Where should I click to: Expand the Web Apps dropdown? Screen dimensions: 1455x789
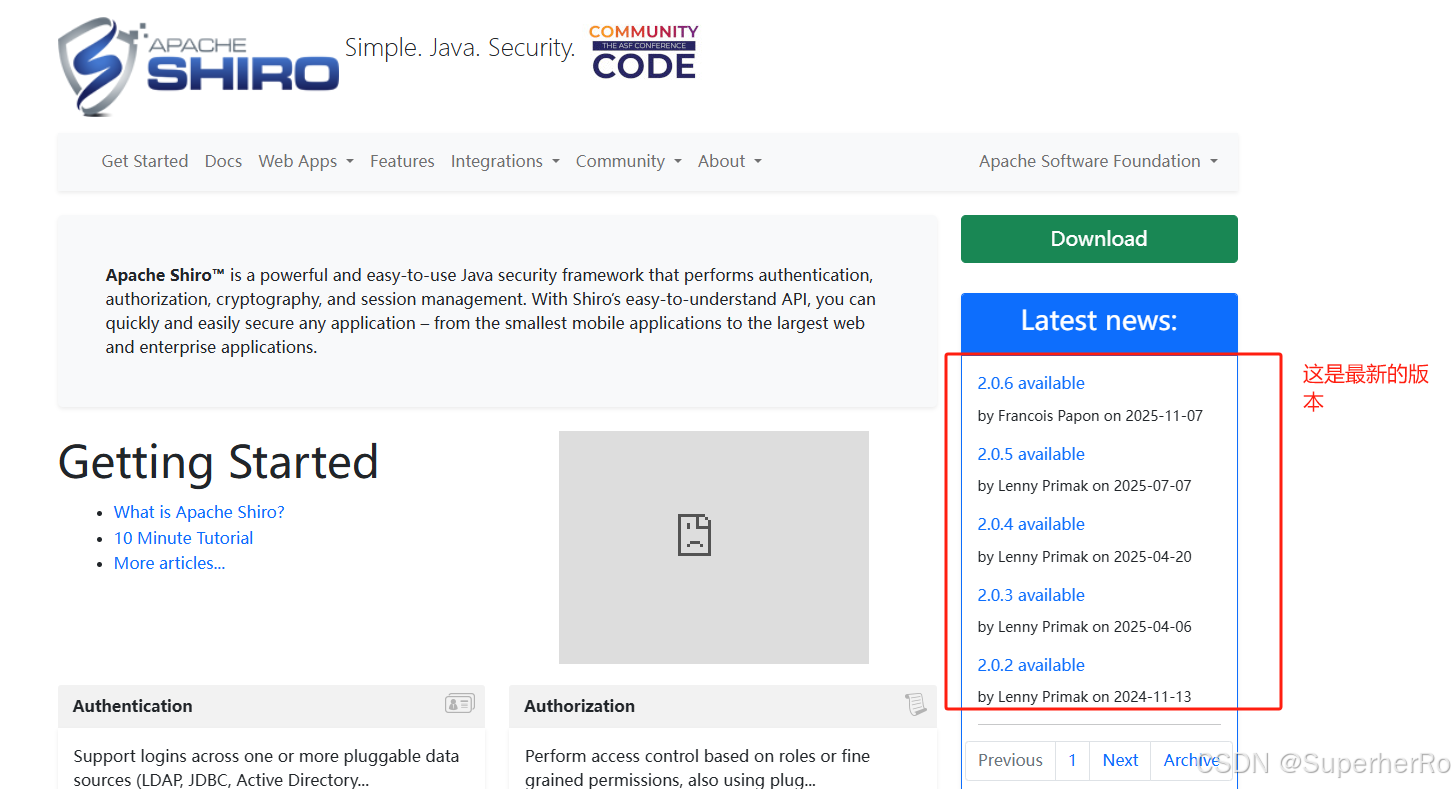[306, 161]
